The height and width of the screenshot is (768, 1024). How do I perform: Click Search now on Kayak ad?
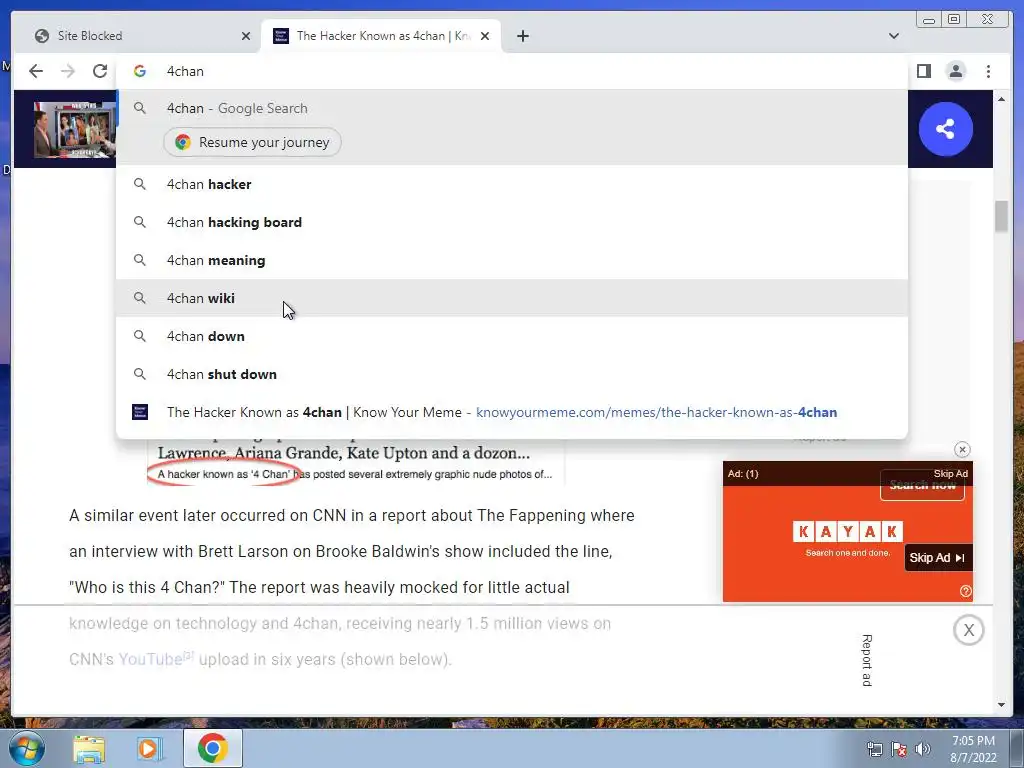922,486
